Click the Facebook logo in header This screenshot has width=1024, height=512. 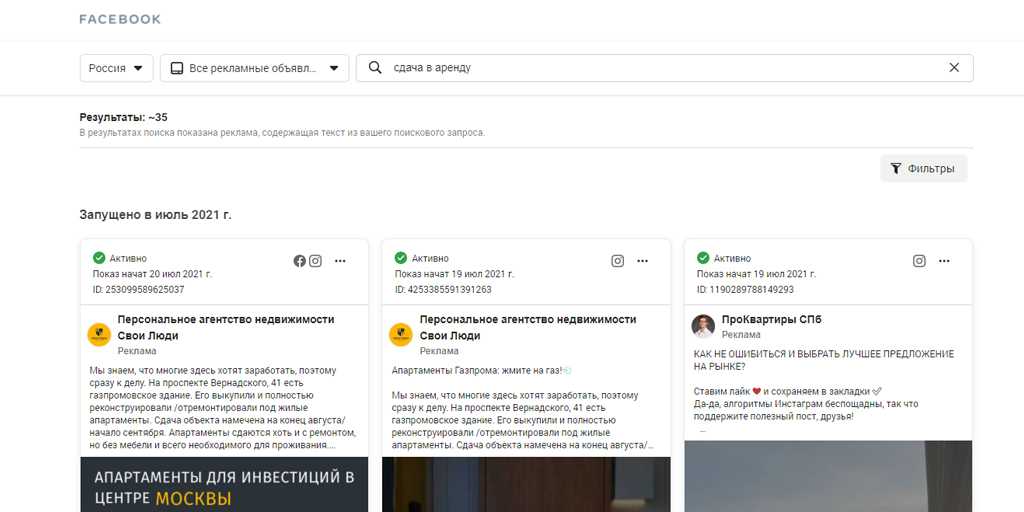click(120, 19)
